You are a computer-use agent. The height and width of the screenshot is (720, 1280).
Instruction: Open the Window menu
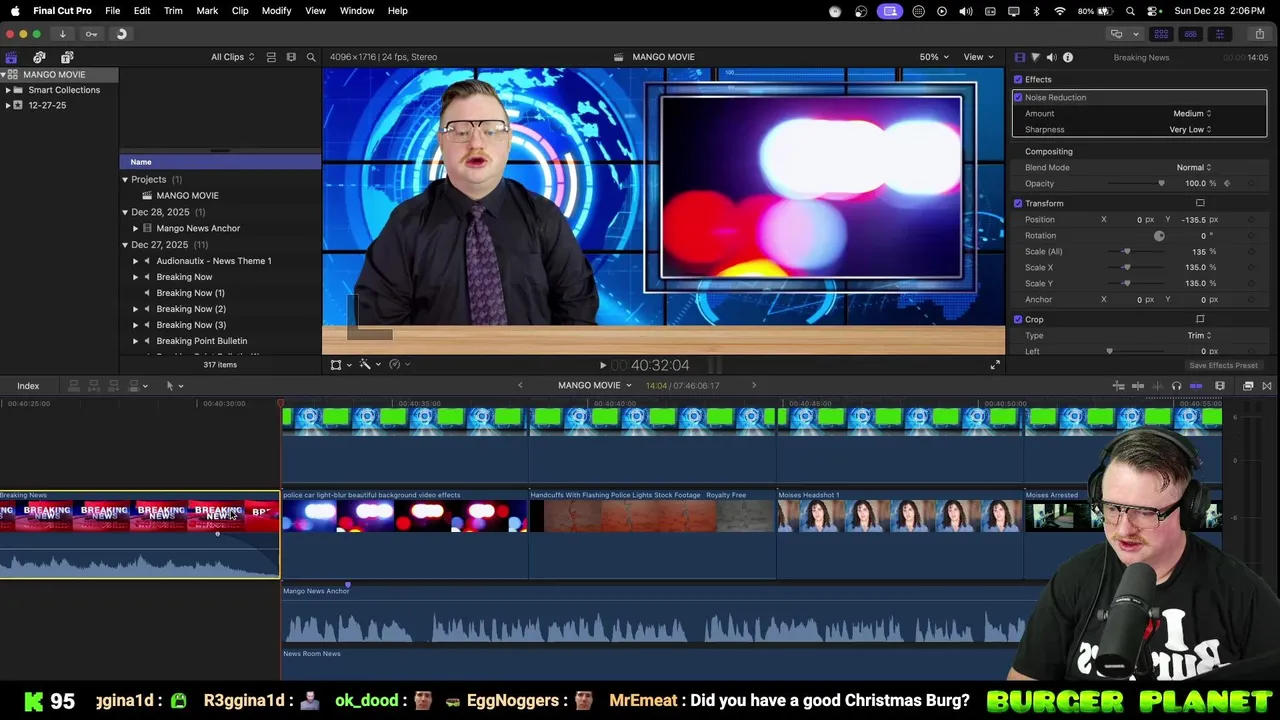[x=356, y=10]
